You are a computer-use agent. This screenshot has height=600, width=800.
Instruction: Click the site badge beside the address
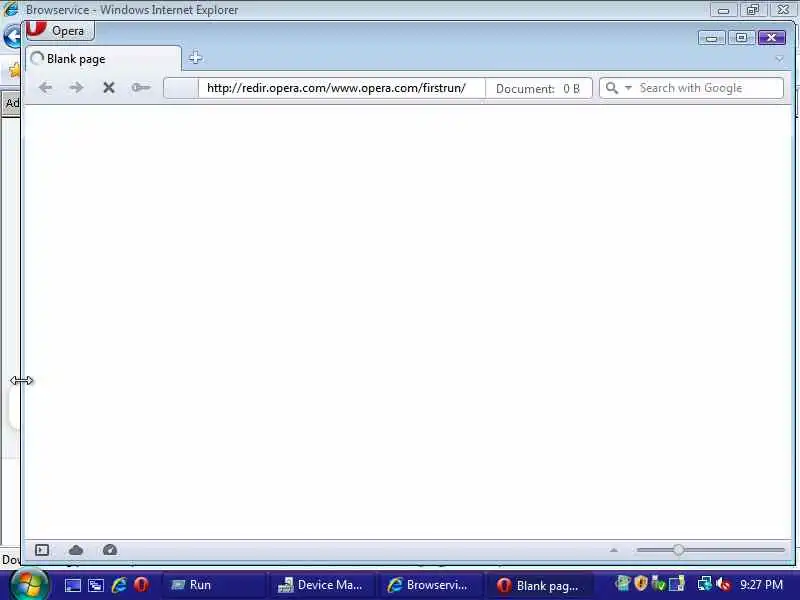[181, 88]
